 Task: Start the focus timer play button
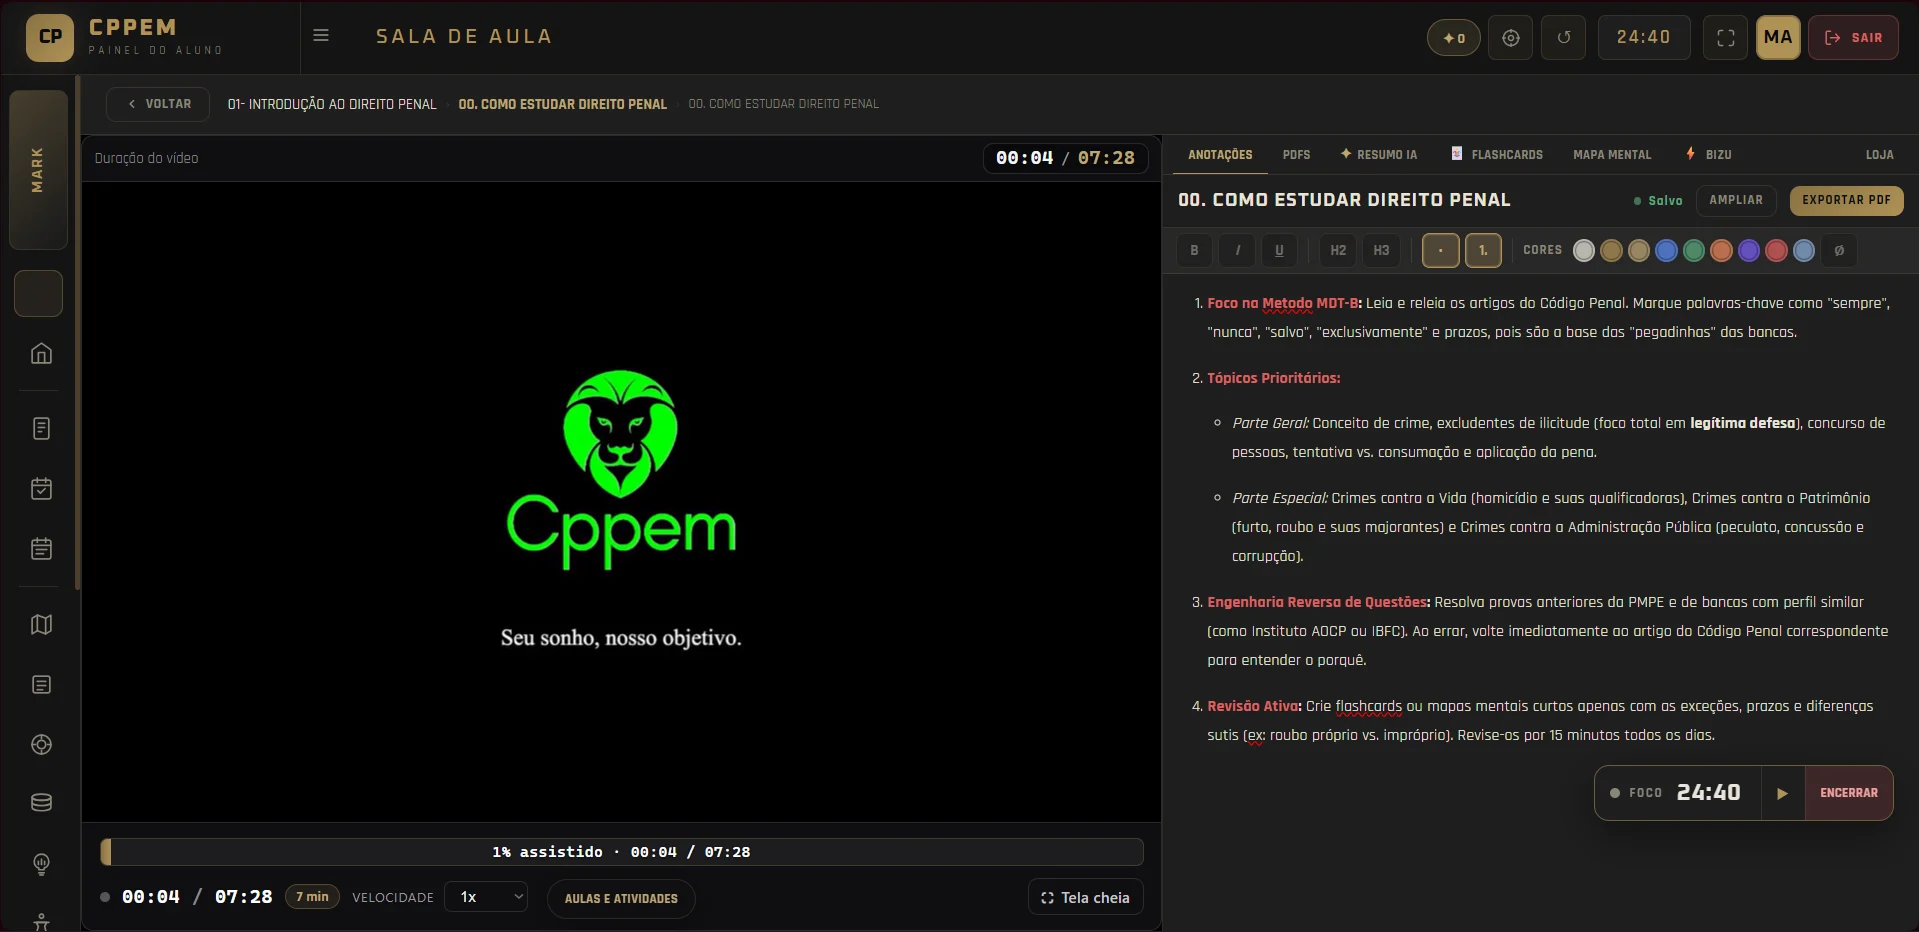point(1782,793)
